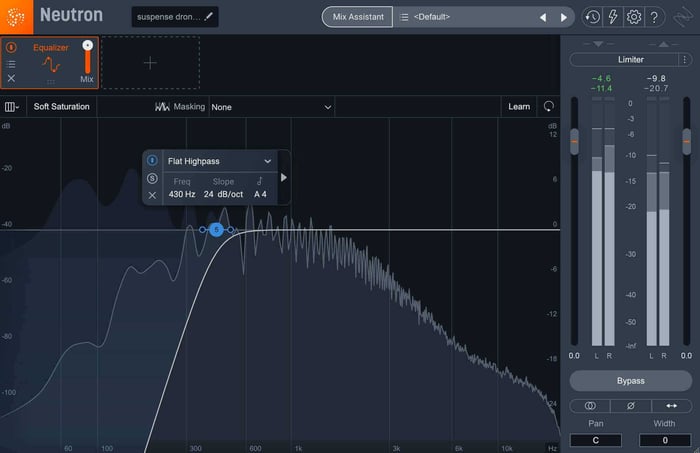700x453 pixels.
Task: Open the Masking source None dropdown
Action: tap(271, 107)
